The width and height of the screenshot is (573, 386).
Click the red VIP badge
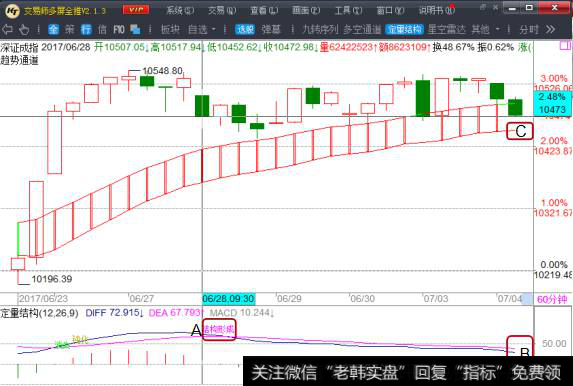tap(136, 10)
